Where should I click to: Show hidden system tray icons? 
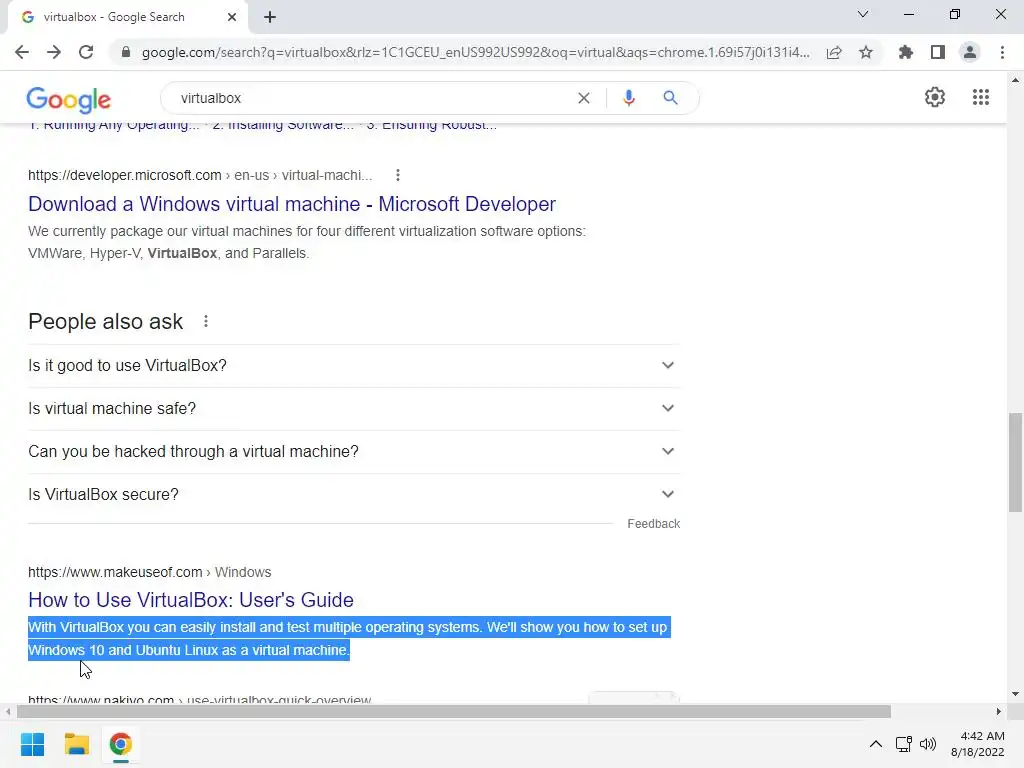876,744
